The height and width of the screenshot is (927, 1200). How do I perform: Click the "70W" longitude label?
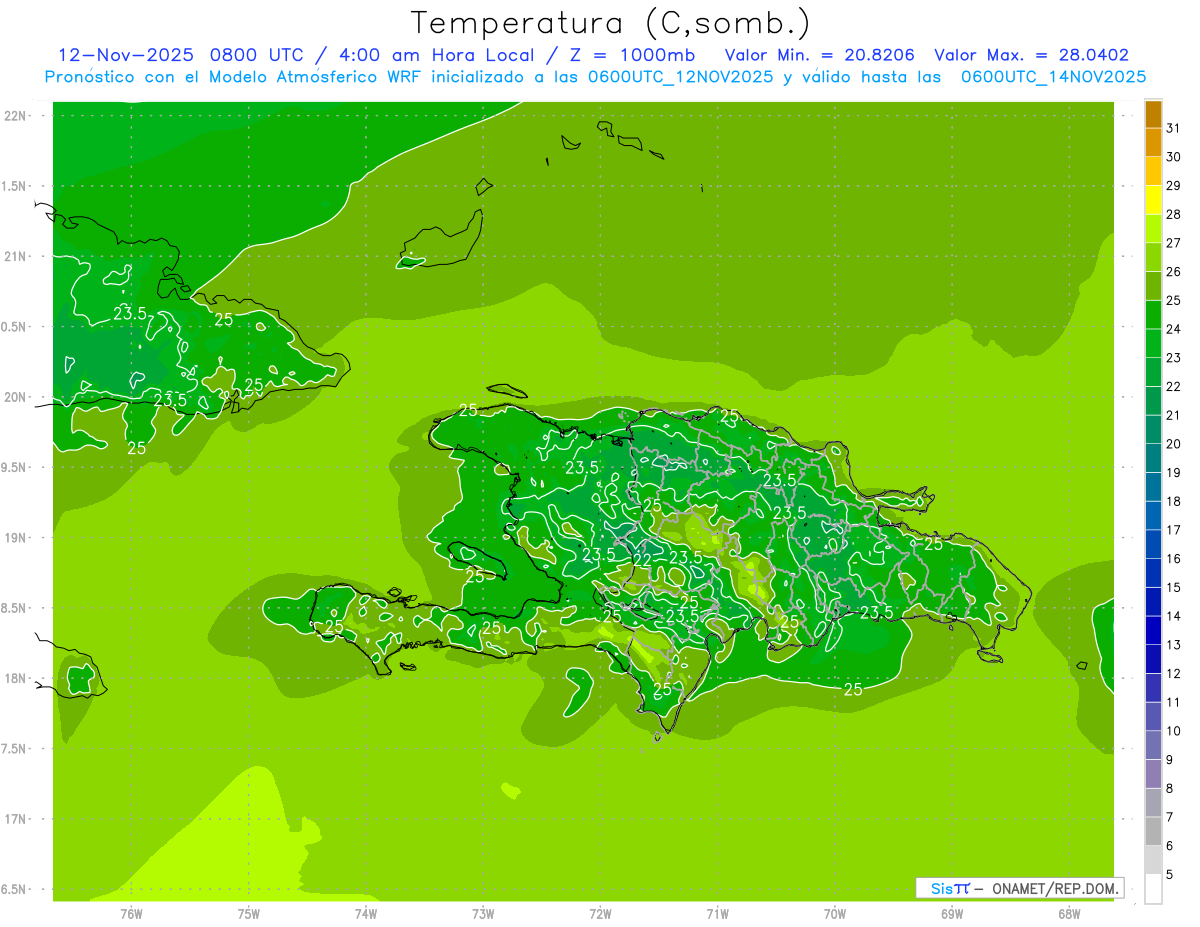[x=835, y=913]
